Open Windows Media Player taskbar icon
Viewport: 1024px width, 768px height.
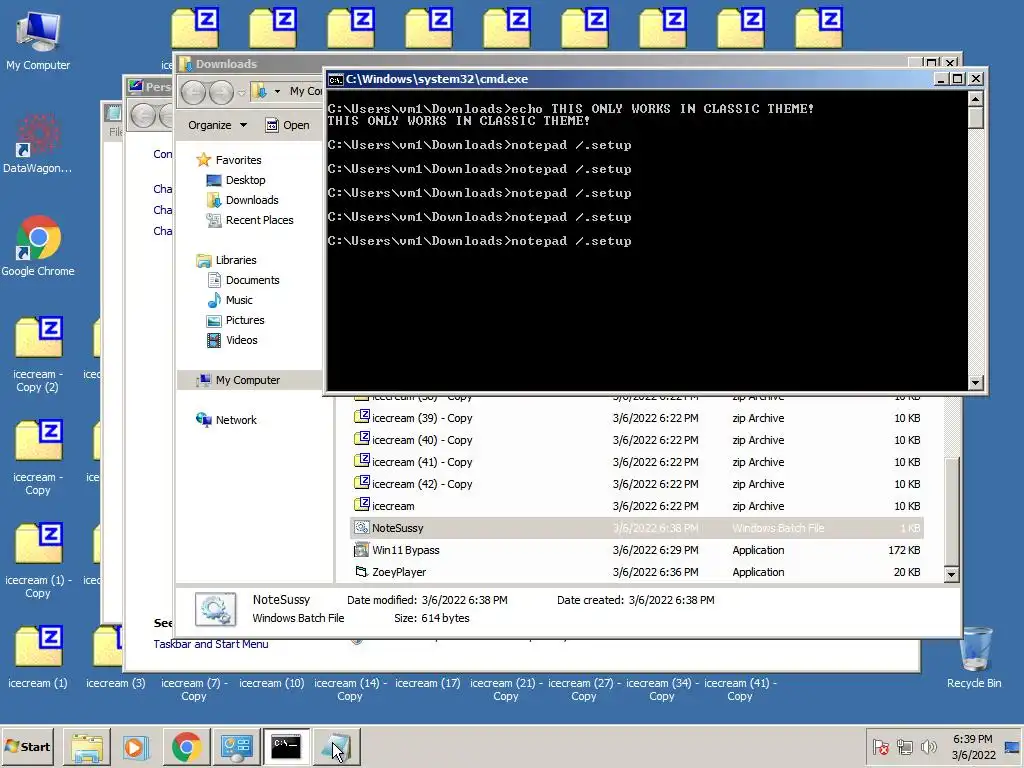(136, 746)
